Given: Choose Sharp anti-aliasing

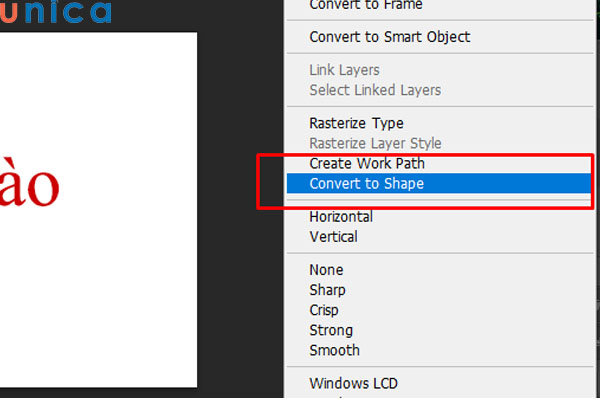Looking at the screenshot, I should tap(327, 290).
